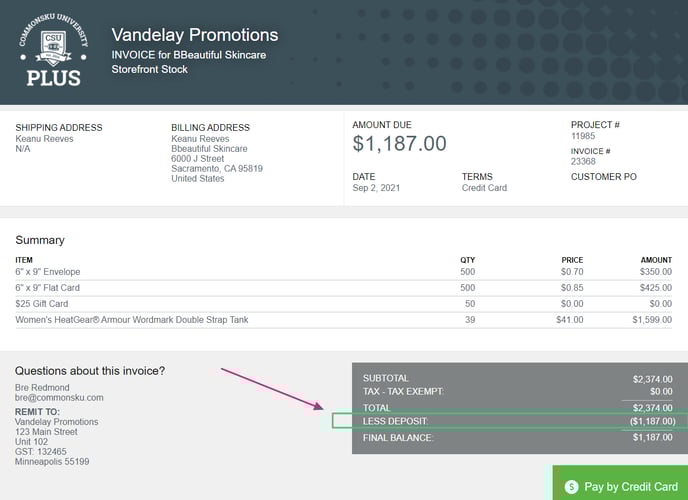
Task: Click the Billing Address label
Action: click(x=210, y=128)
